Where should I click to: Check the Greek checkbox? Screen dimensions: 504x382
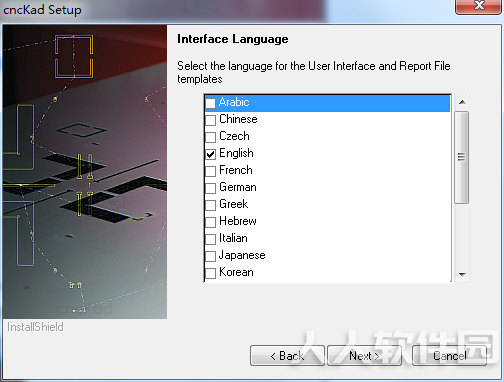(x=211, y=205)
